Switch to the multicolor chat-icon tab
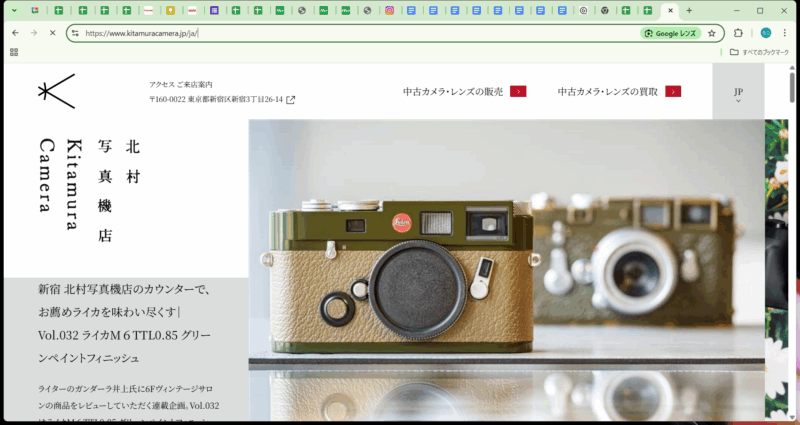 tap(35, 10)
